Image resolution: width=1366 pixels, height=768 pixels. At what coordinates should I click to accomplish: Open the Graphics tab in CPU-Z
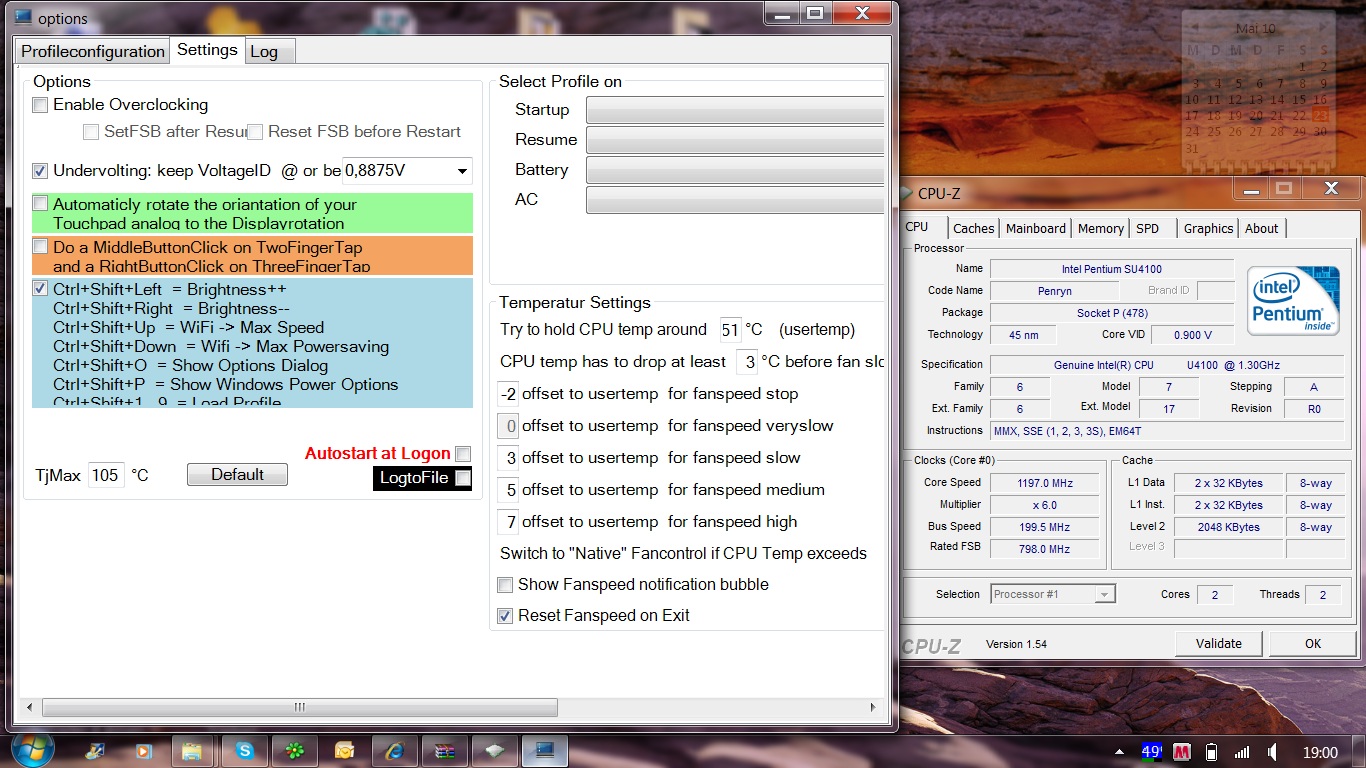(1208, 228)
